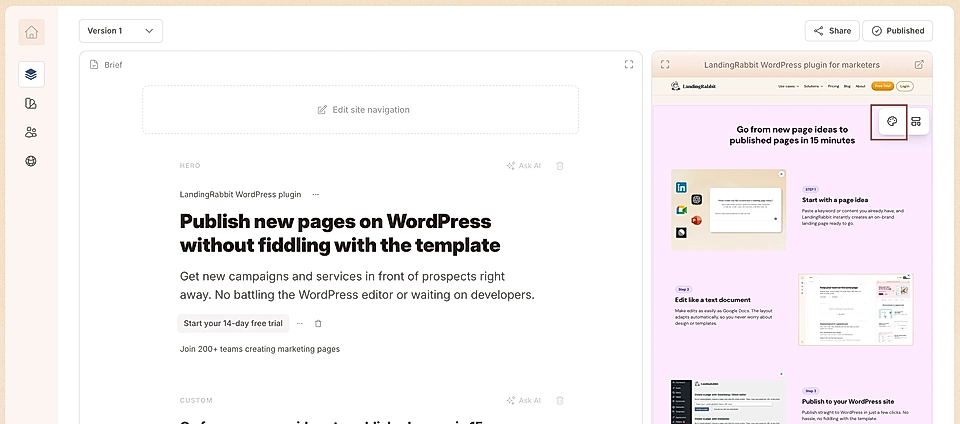Click the LandingRabbit logo in preview
Image resolution: width=960 pixels, height=424 pixels.
693,86
